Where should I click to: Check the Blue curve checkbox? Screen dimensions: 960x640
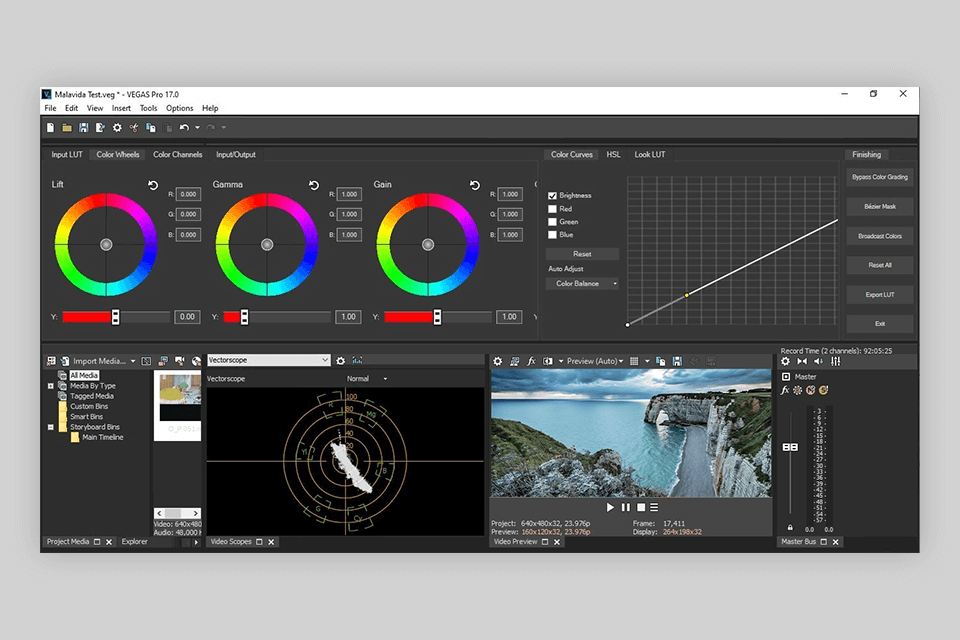[x=552, y=235]
